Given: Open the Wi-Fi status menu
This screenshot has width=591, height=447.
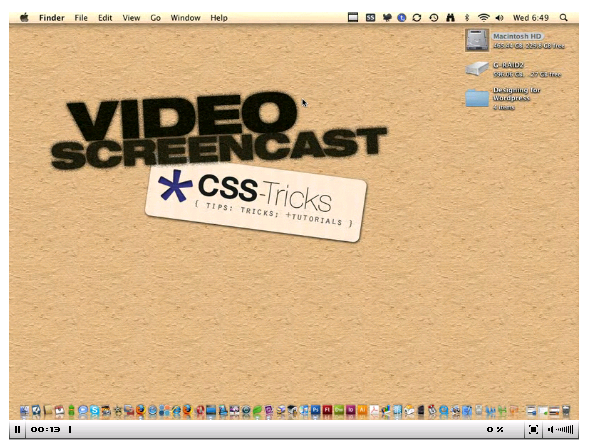Looking at the screenshot, I should tap(484, 18).
